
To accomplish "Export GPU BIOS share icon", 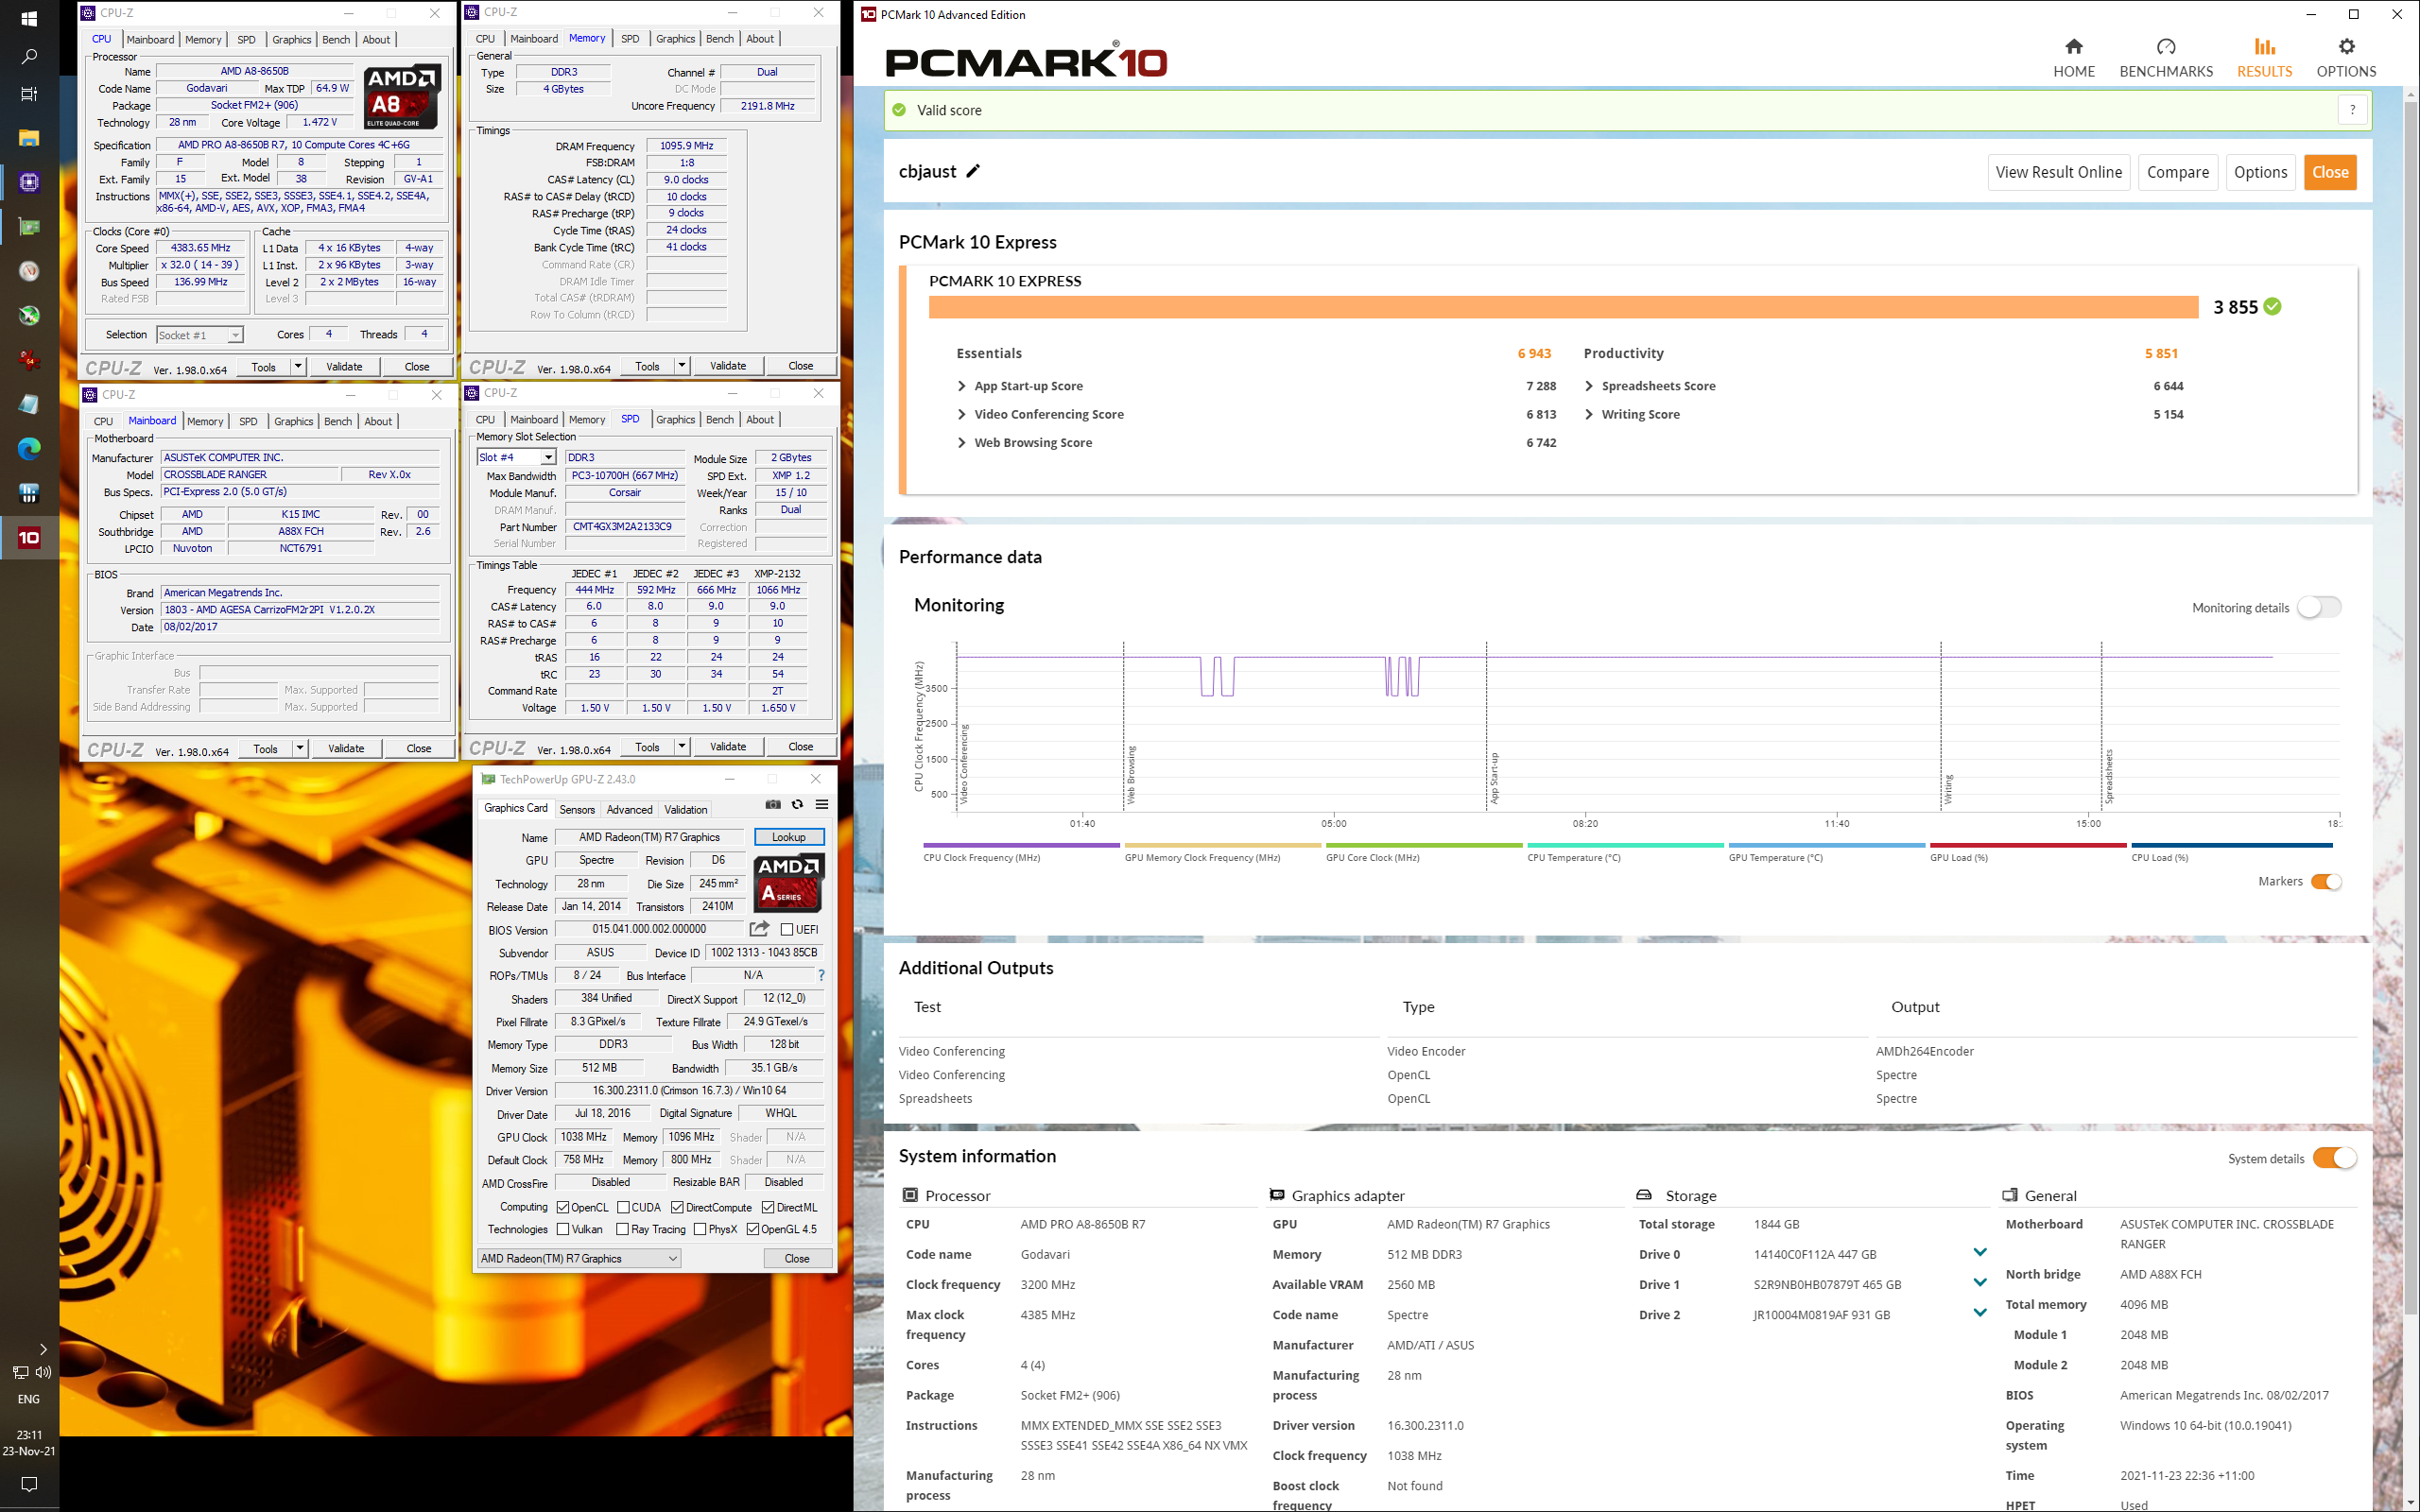I will tap(759, 929).
